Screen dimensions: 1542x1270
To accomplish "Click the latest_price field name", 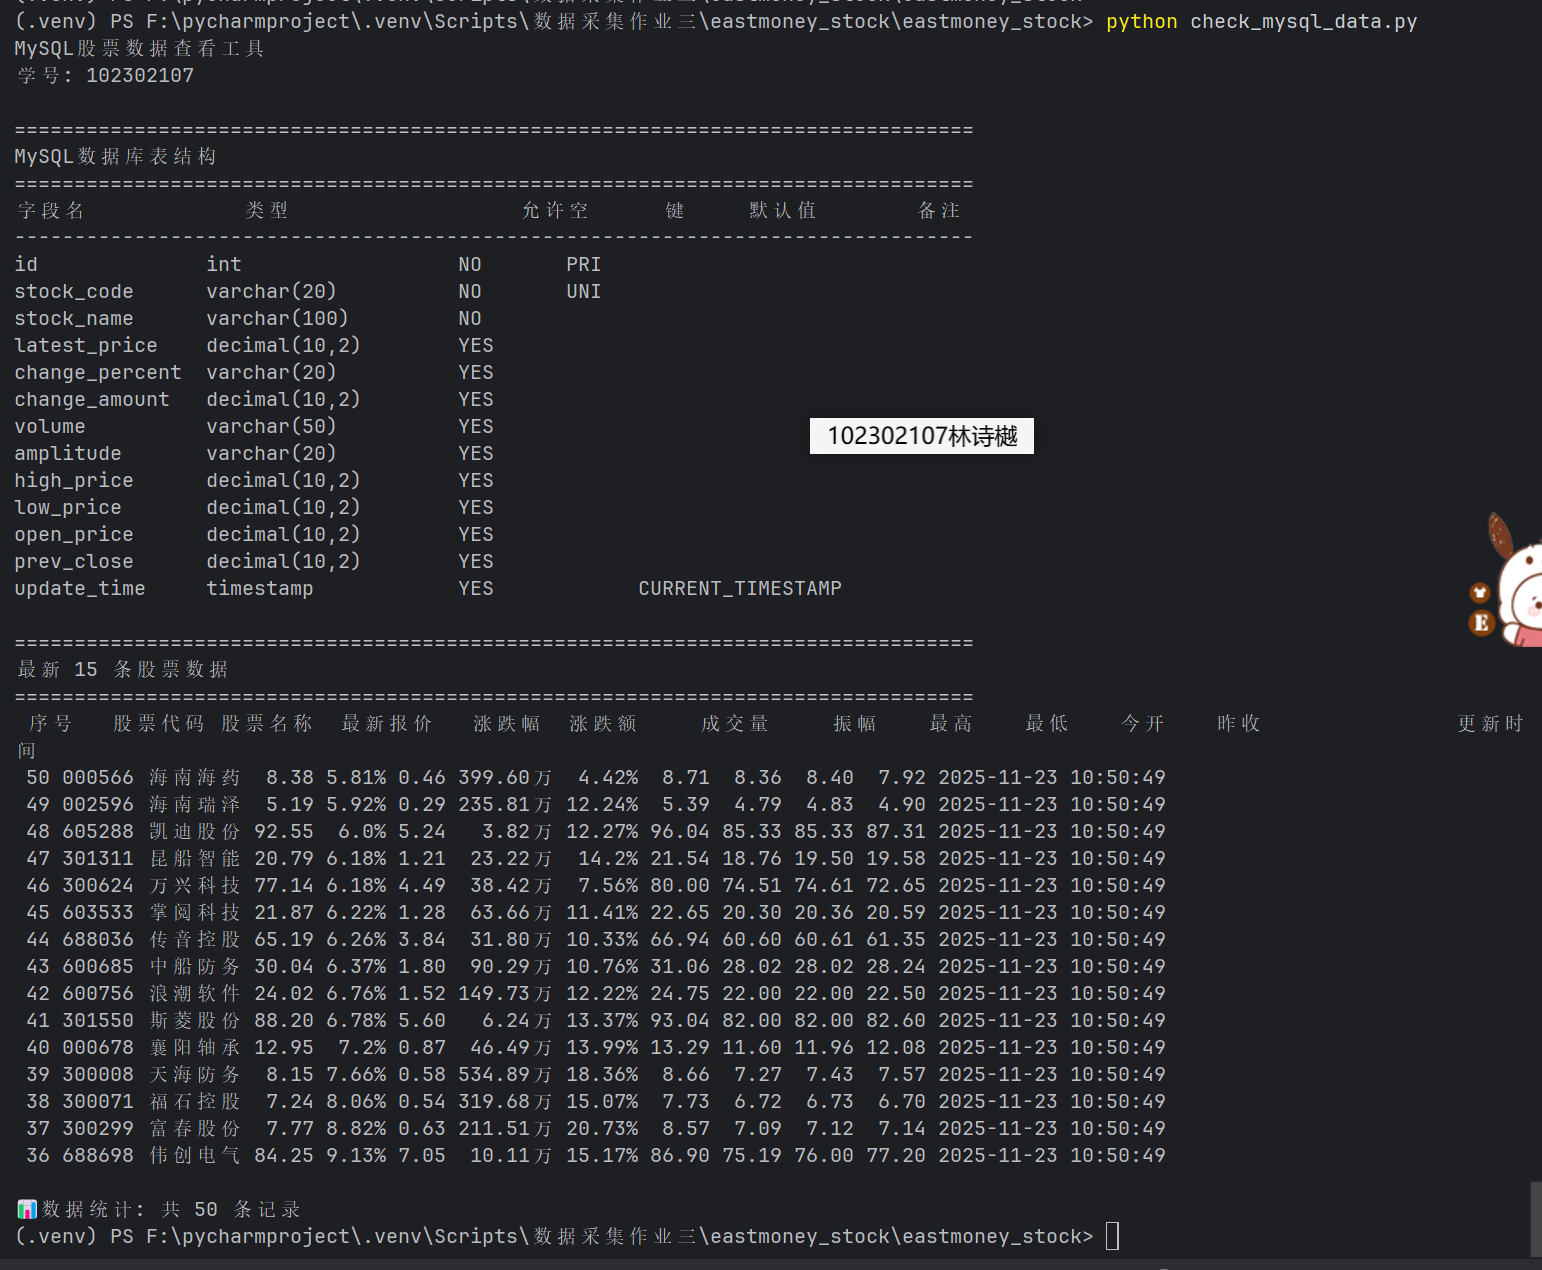I will (86, 345).
